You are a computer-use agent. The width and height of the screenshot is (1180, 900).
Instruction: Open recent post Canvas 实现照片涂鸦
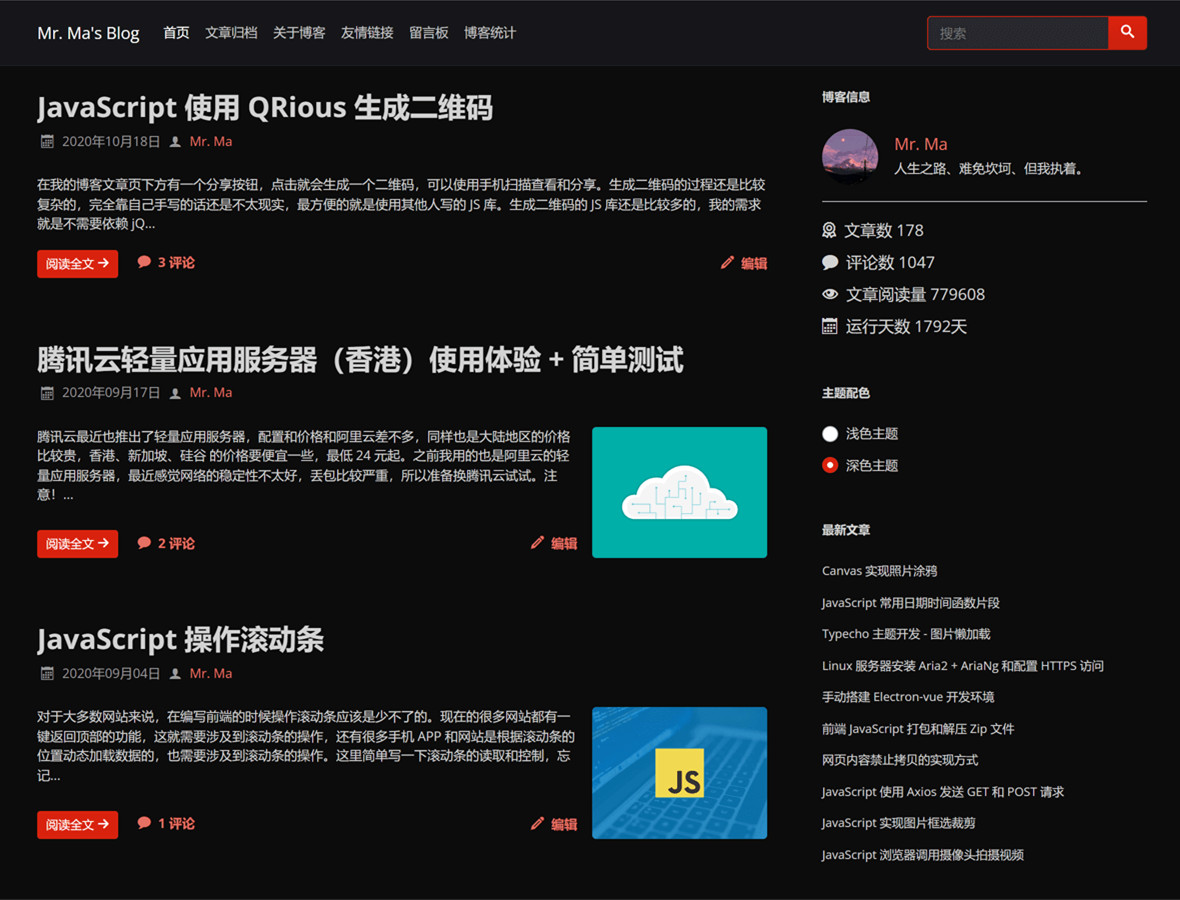click(x=879, y=570)
